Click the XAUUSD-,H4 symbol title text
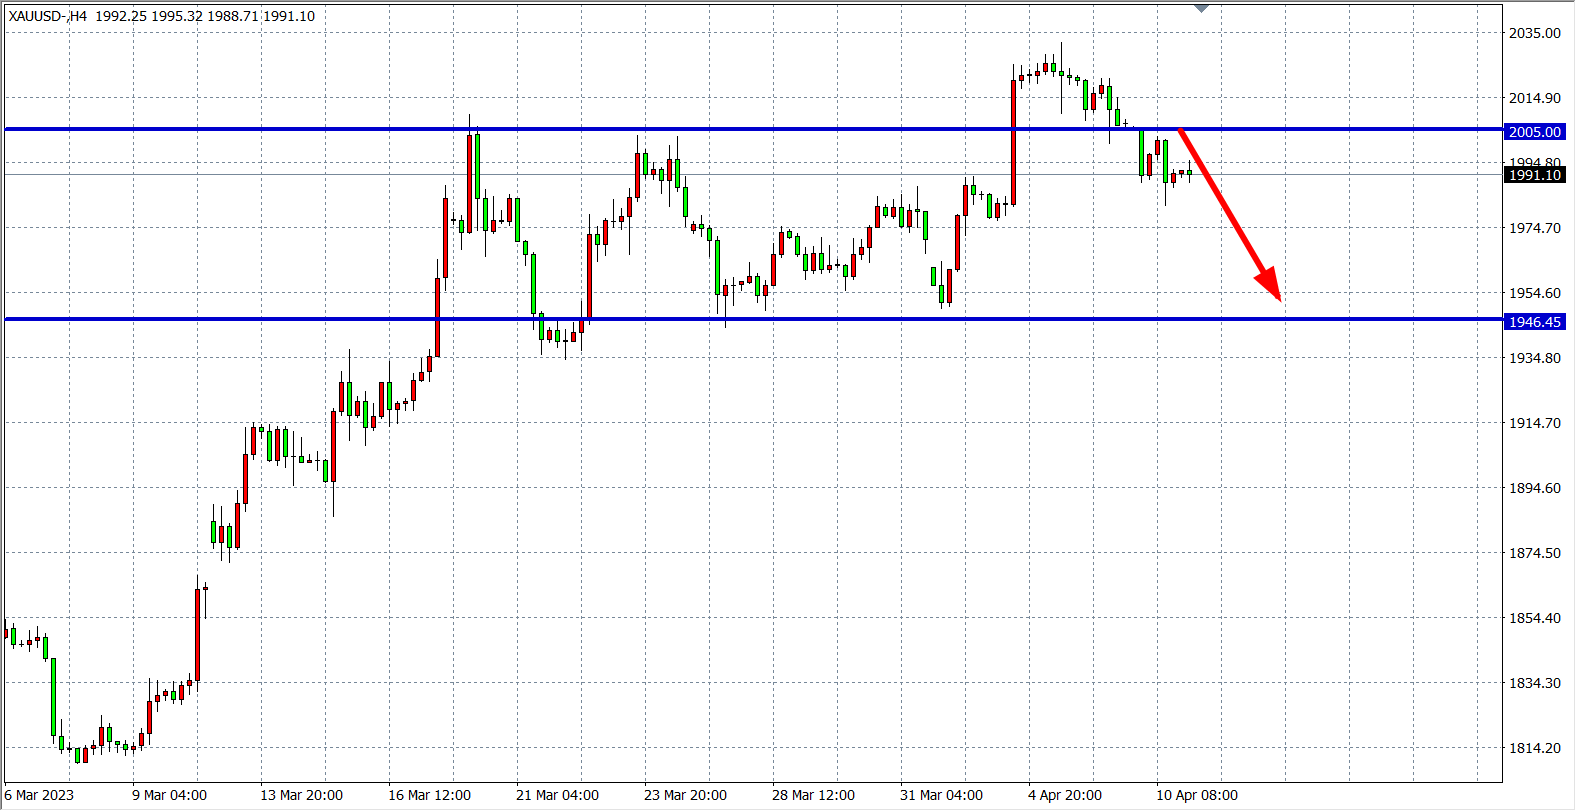The width and height of the screenshot is (1576, 811). click(48, 16)
